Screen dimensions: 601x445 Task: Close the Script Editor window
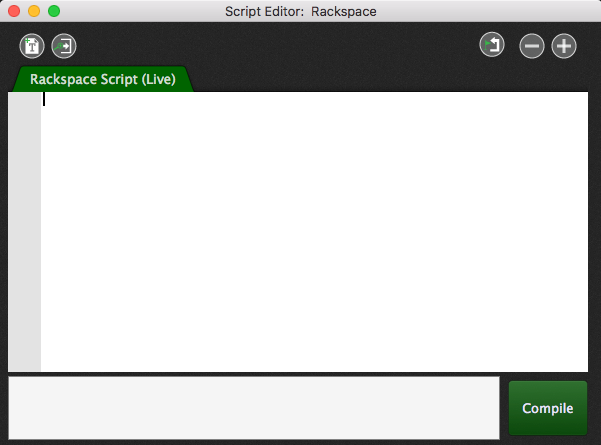[x=14, y=11]
